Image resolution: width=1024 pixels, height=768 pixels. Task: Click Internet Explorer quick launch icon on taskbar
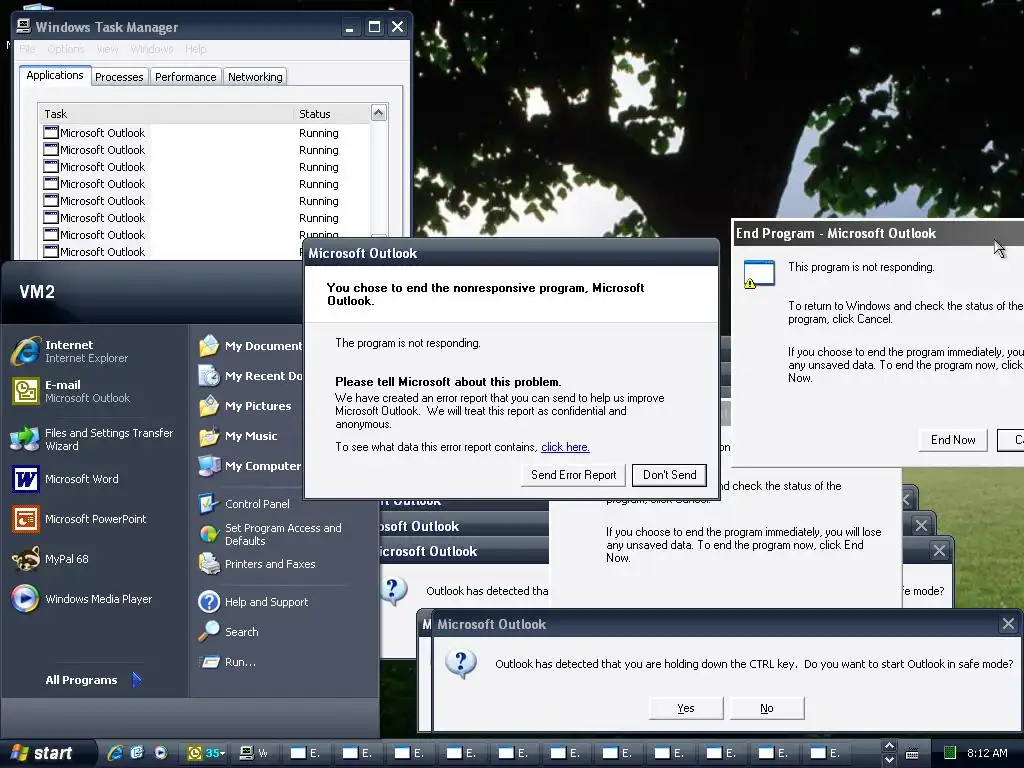pos(114,753)
